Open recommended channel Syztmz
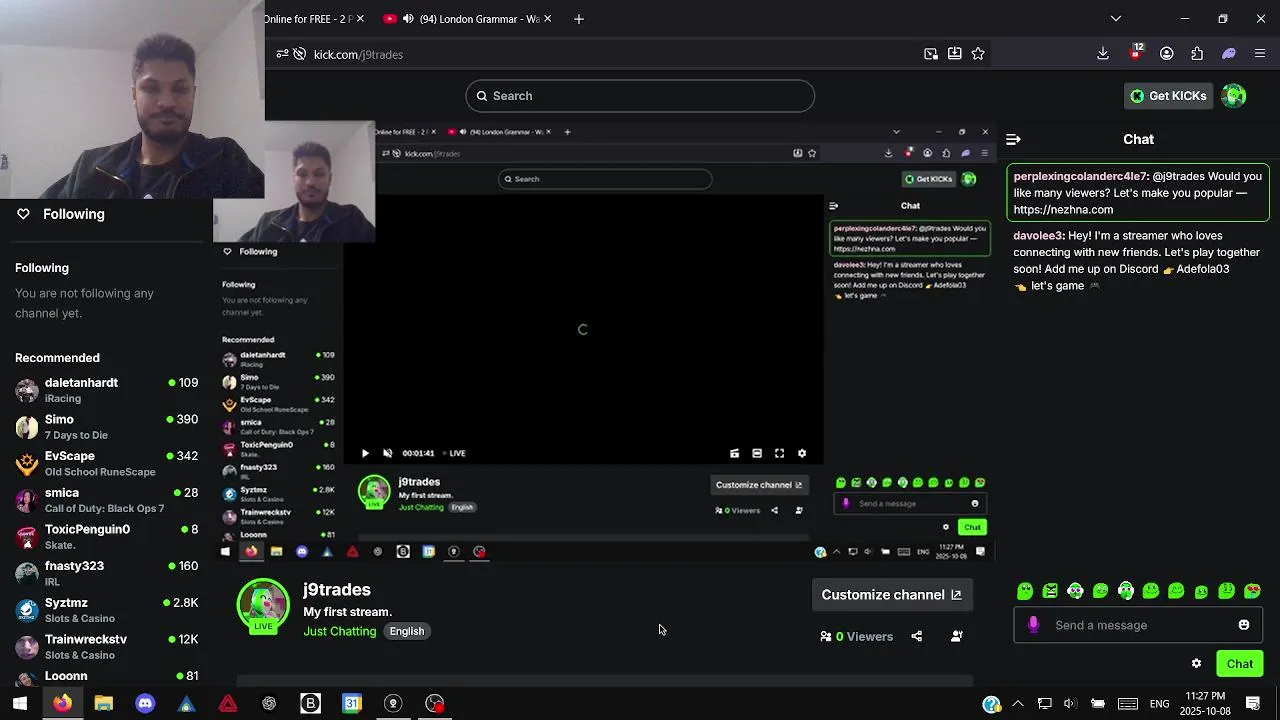The height and width of the screenshot is (720, 1280). 106,610
